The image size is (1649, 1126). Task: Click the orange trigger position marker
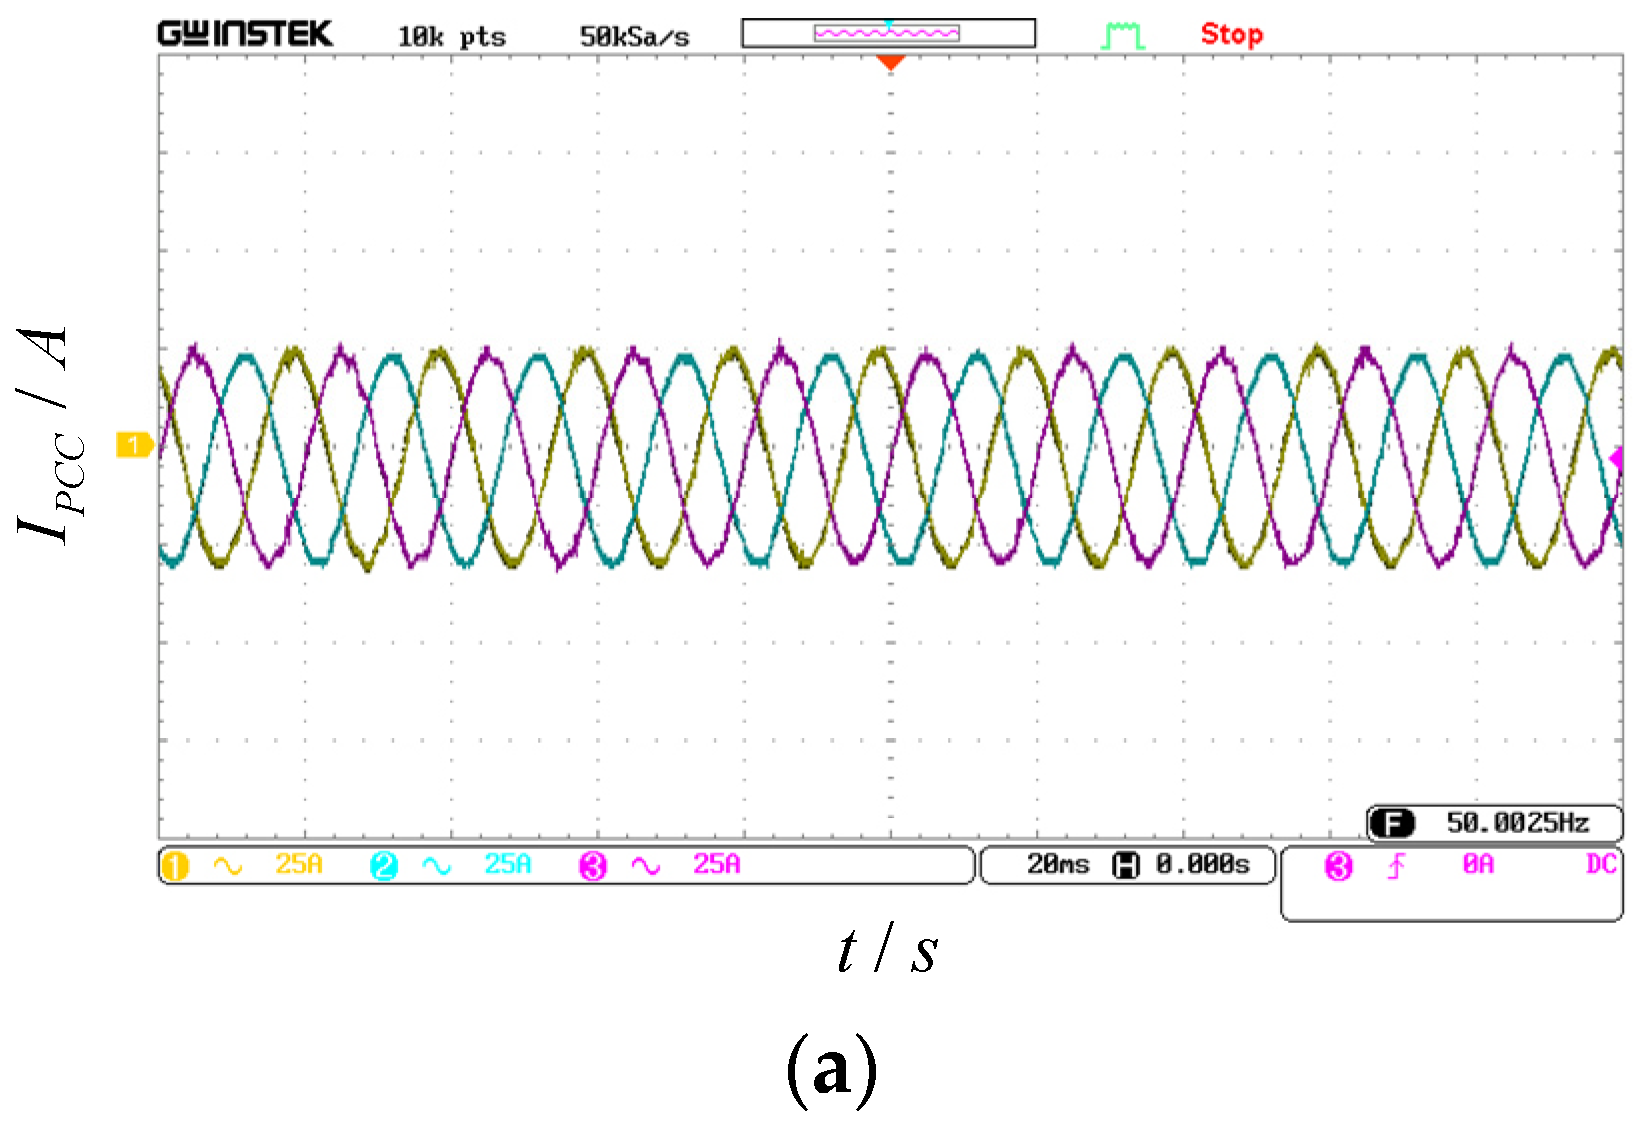890,62
